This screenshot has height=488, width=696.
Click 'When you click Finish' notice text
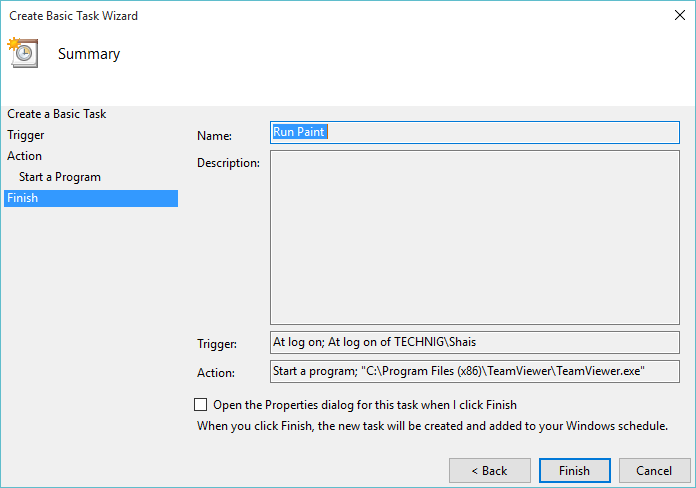pos(432,426)
